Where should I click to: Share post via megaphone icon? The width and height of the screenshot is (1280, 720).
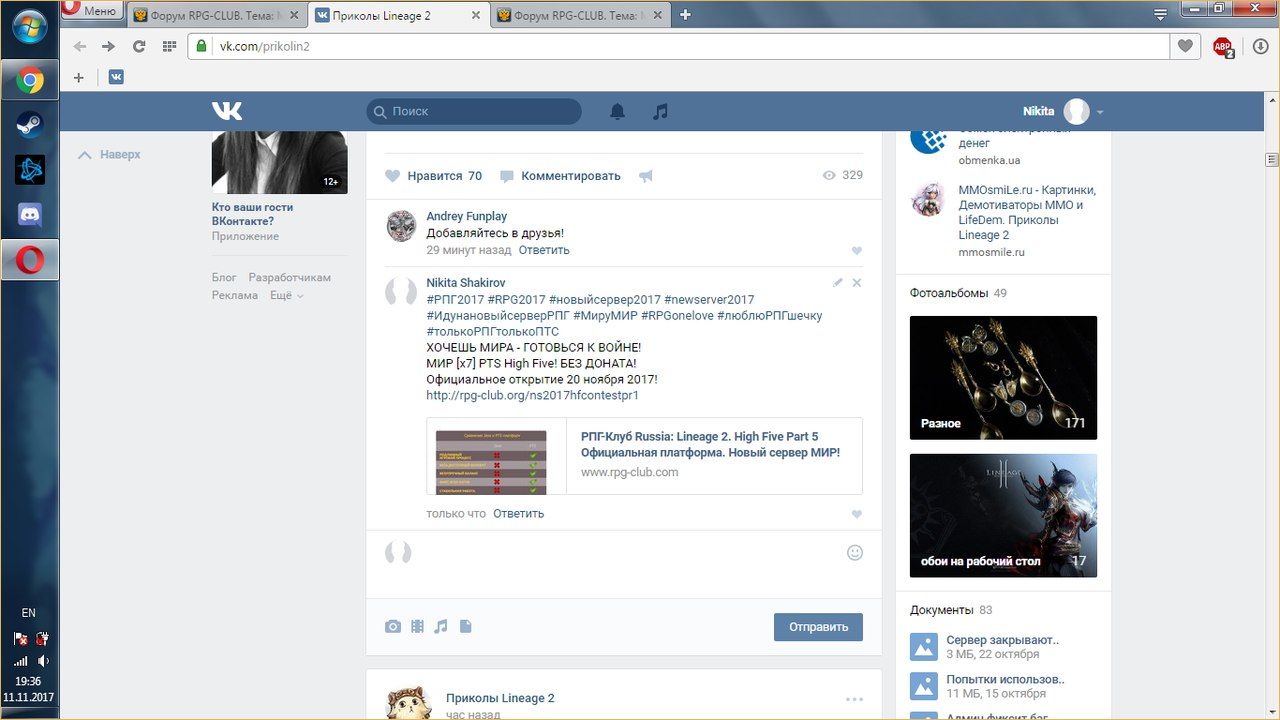(x=646, y=176)
